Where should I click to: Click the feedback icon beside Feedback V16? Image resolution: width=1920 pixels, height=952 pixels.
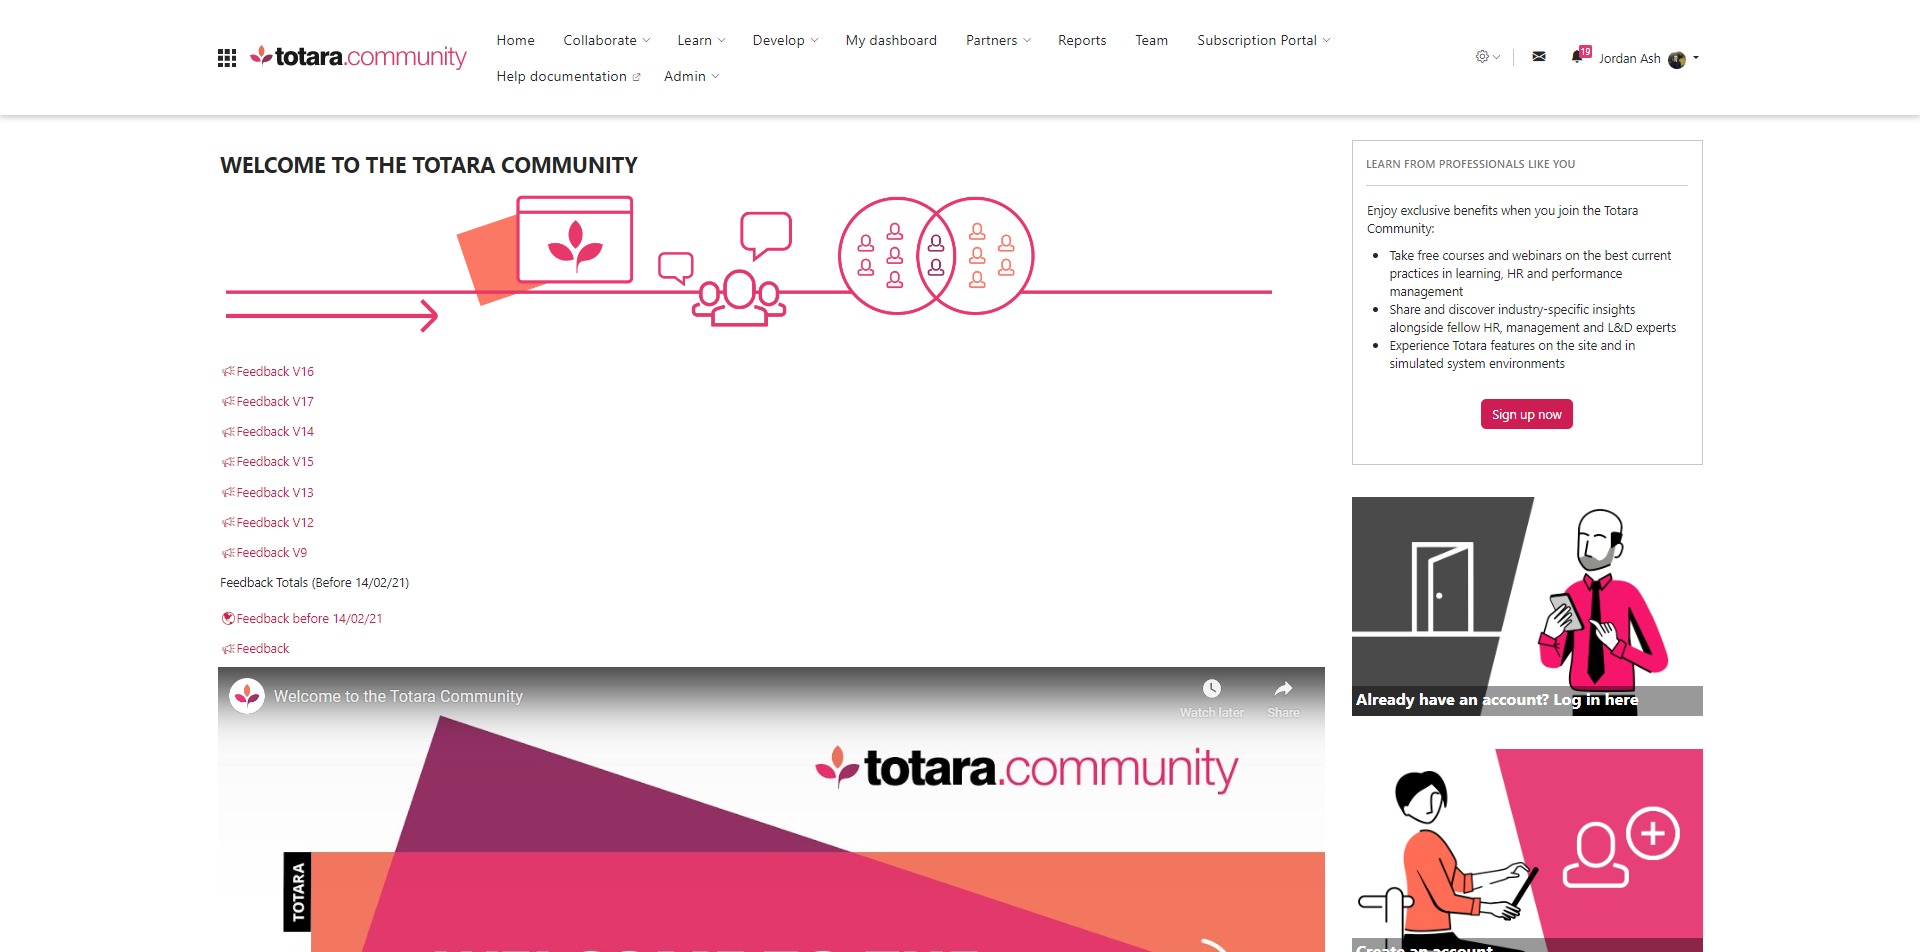coord(228,371)
